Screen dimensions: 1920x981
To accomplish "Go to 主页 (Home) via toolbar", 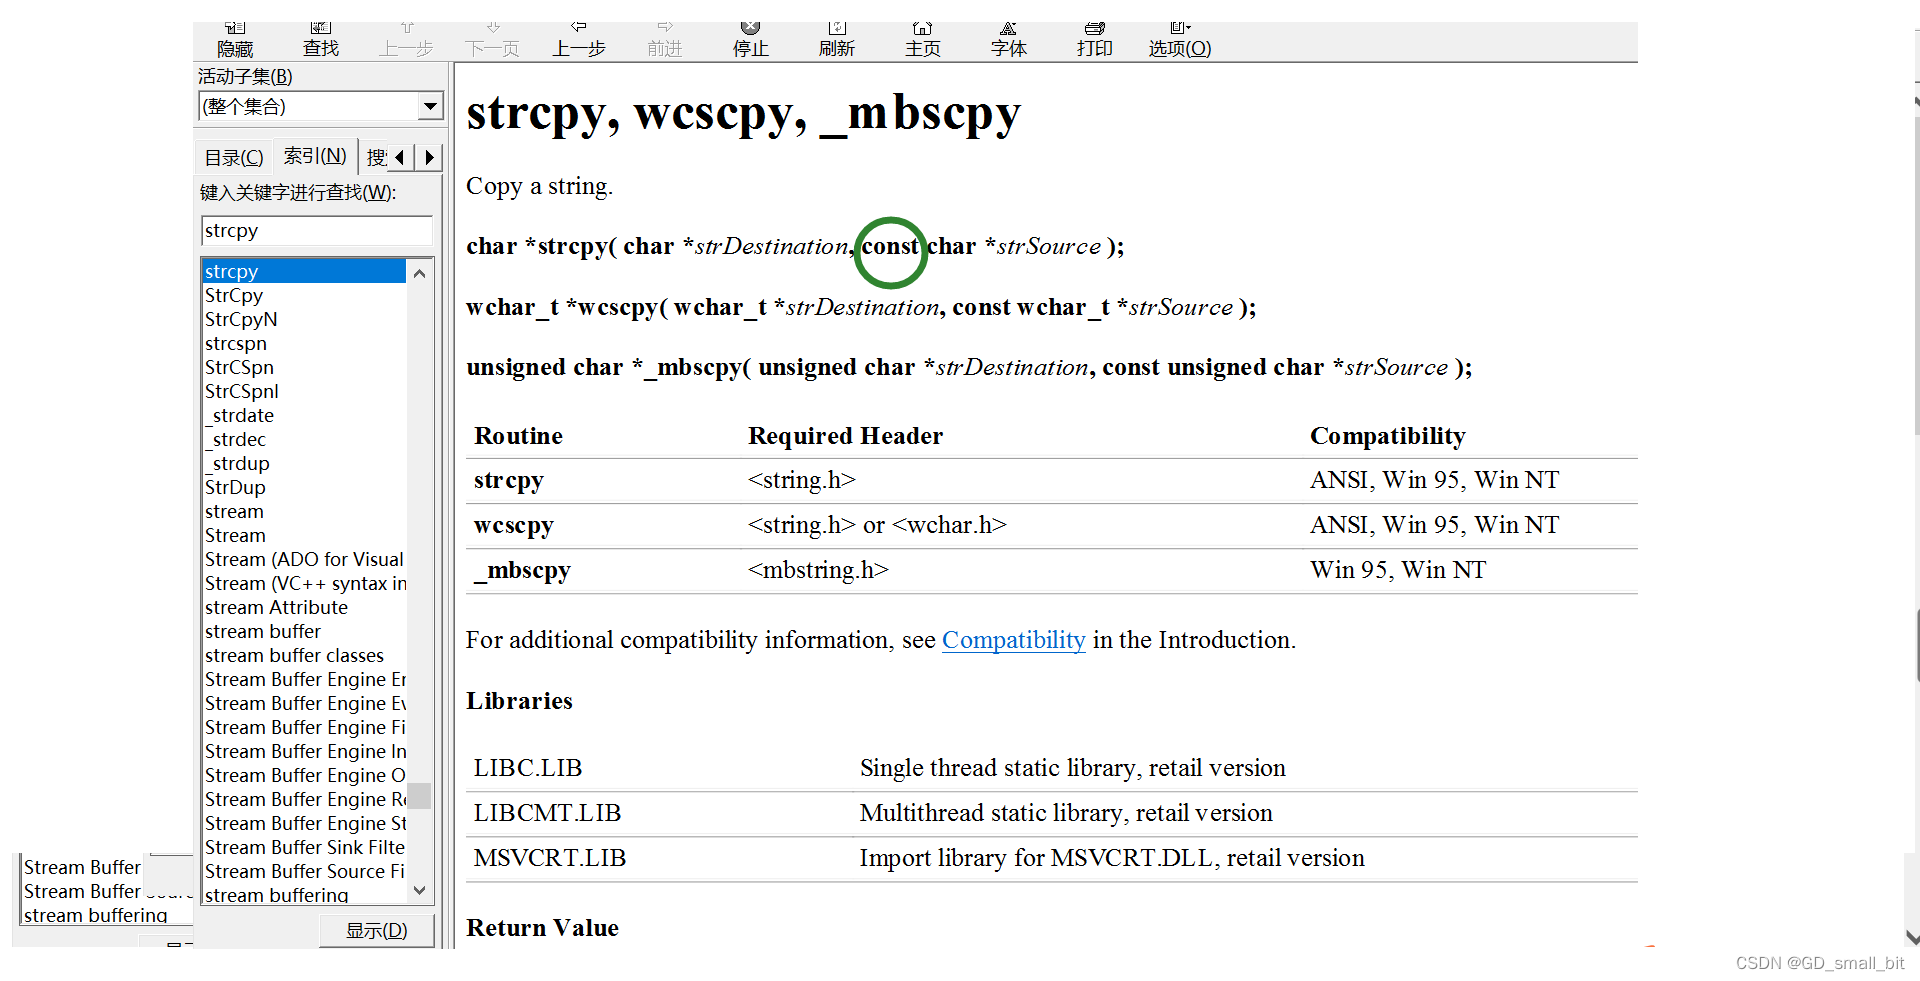I will click(x=923, y=40).
